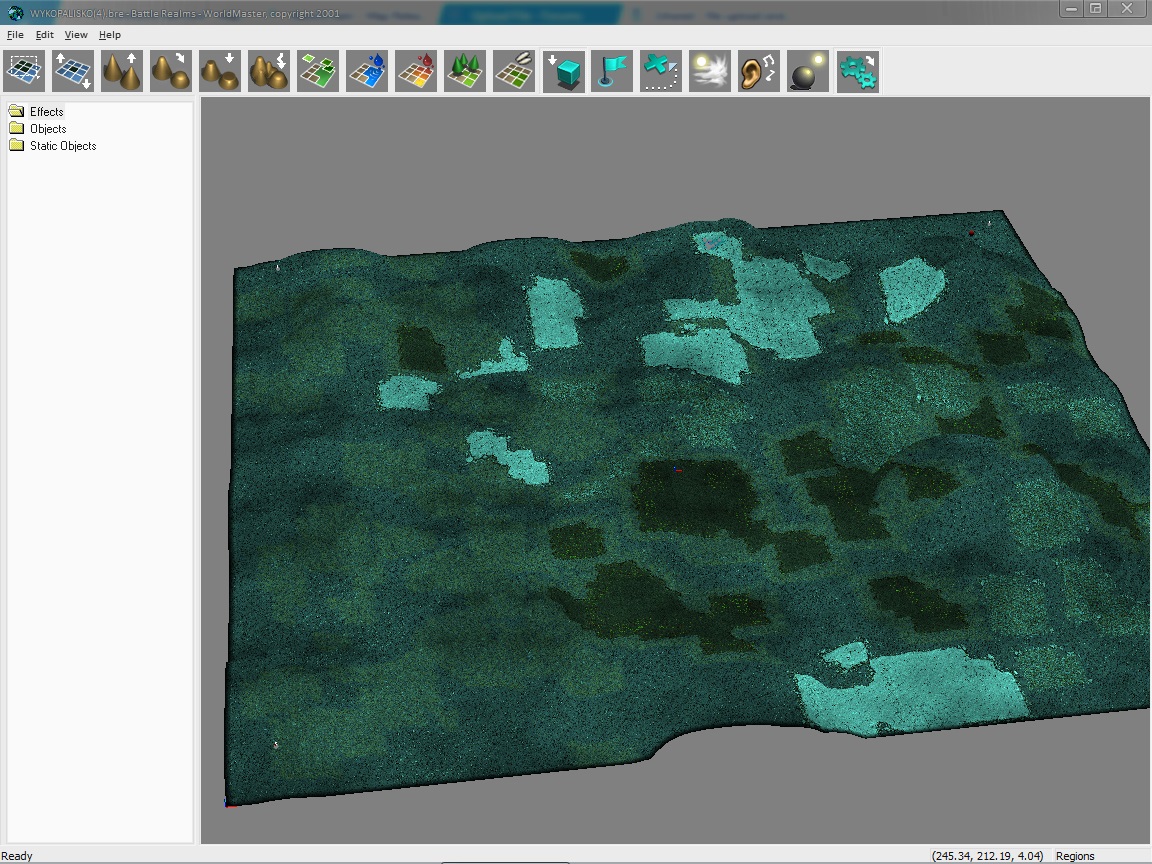The image size is (1152, 864).
Task: Select the Effects folder in tree
Action: tap(46, 112)
